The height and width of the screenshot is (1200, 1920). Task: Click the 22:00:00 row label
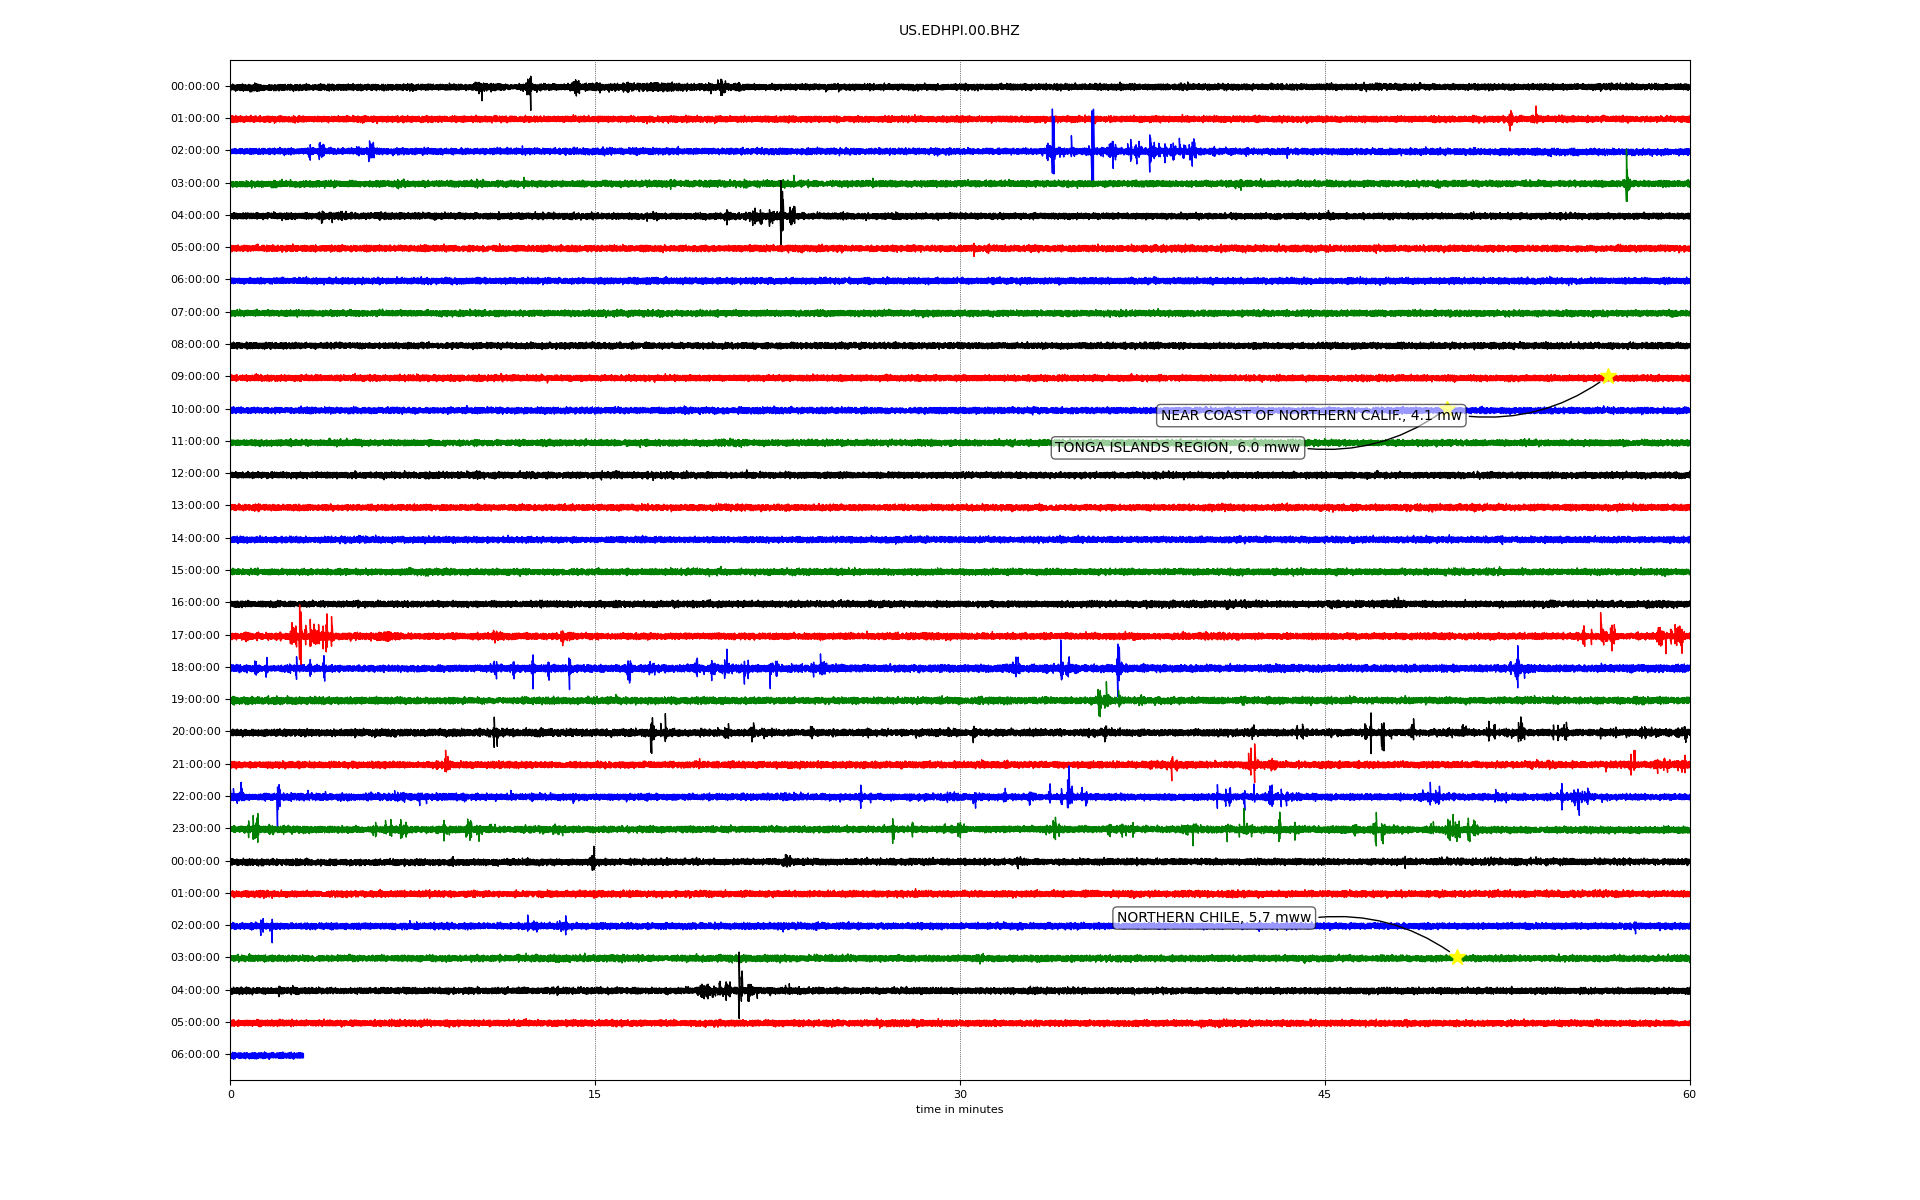(x=195, y=797)
